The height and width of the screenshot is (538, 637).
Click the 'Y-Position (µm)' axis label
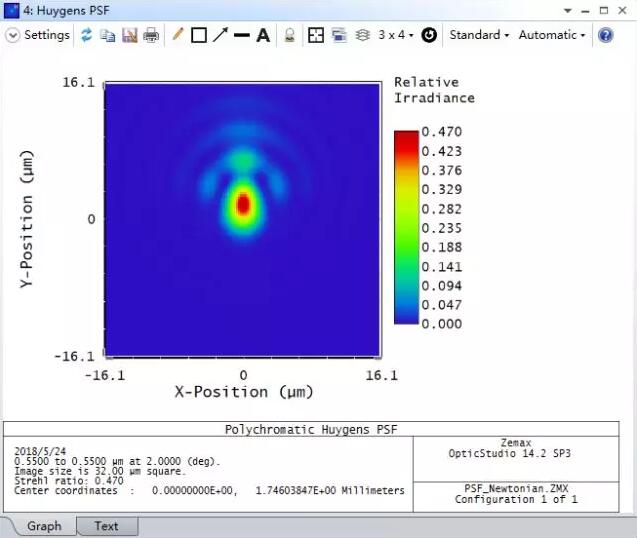(26, 219)
